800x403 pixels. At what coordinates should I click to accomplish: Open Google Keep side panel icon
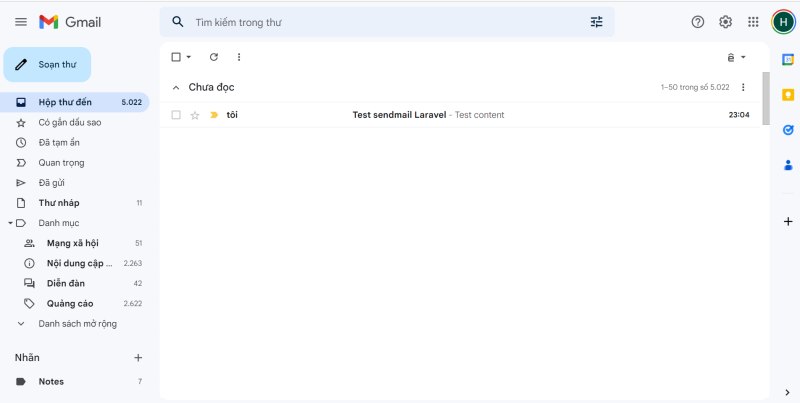pos(788,95)
